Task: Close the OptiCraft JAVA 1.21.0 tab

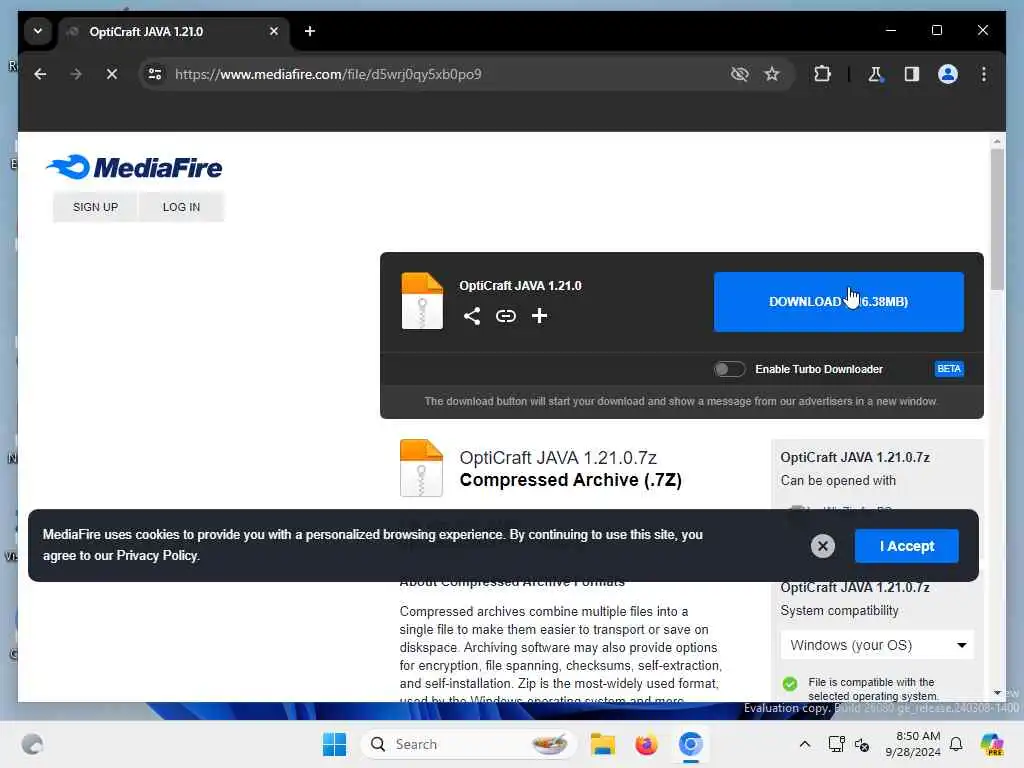Action: (x=274, y=31)
